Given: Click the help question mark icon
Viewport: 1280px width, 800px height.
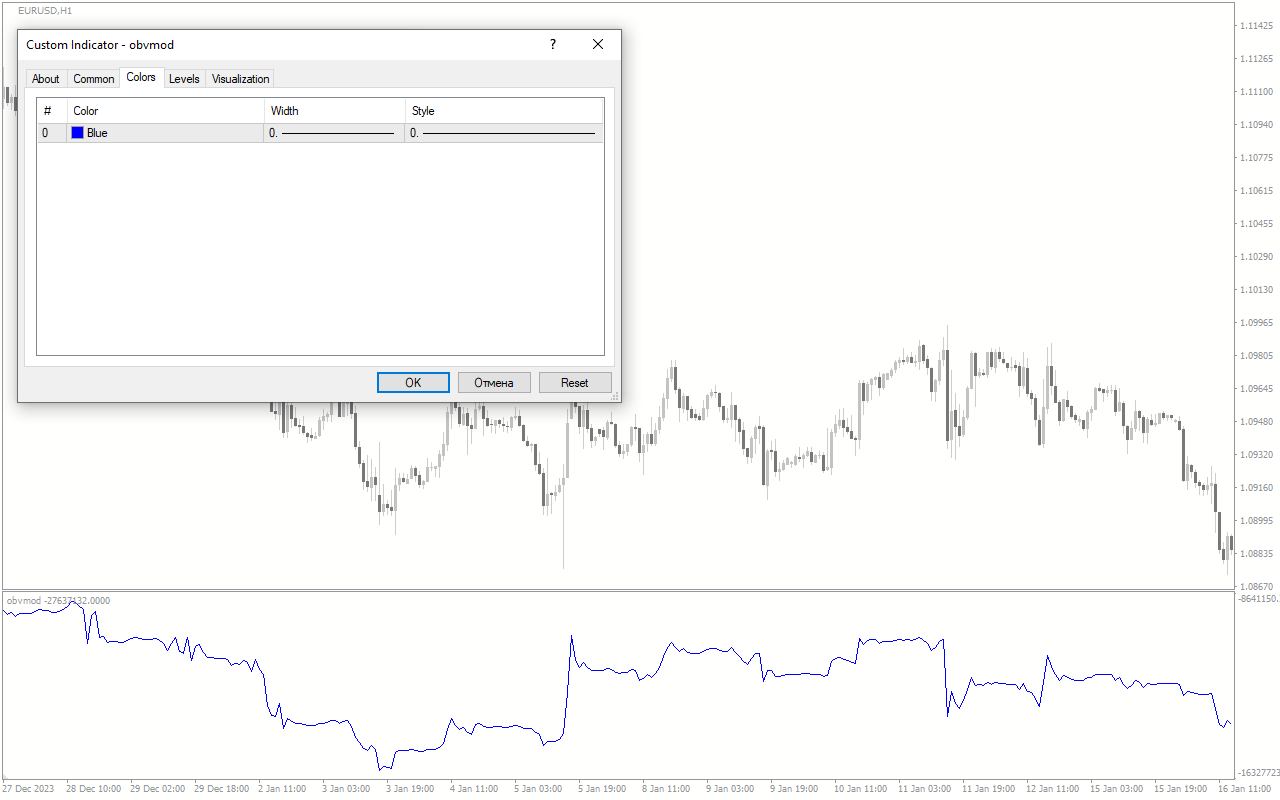Looking at the screenshot, I should [x=552, y=44].
